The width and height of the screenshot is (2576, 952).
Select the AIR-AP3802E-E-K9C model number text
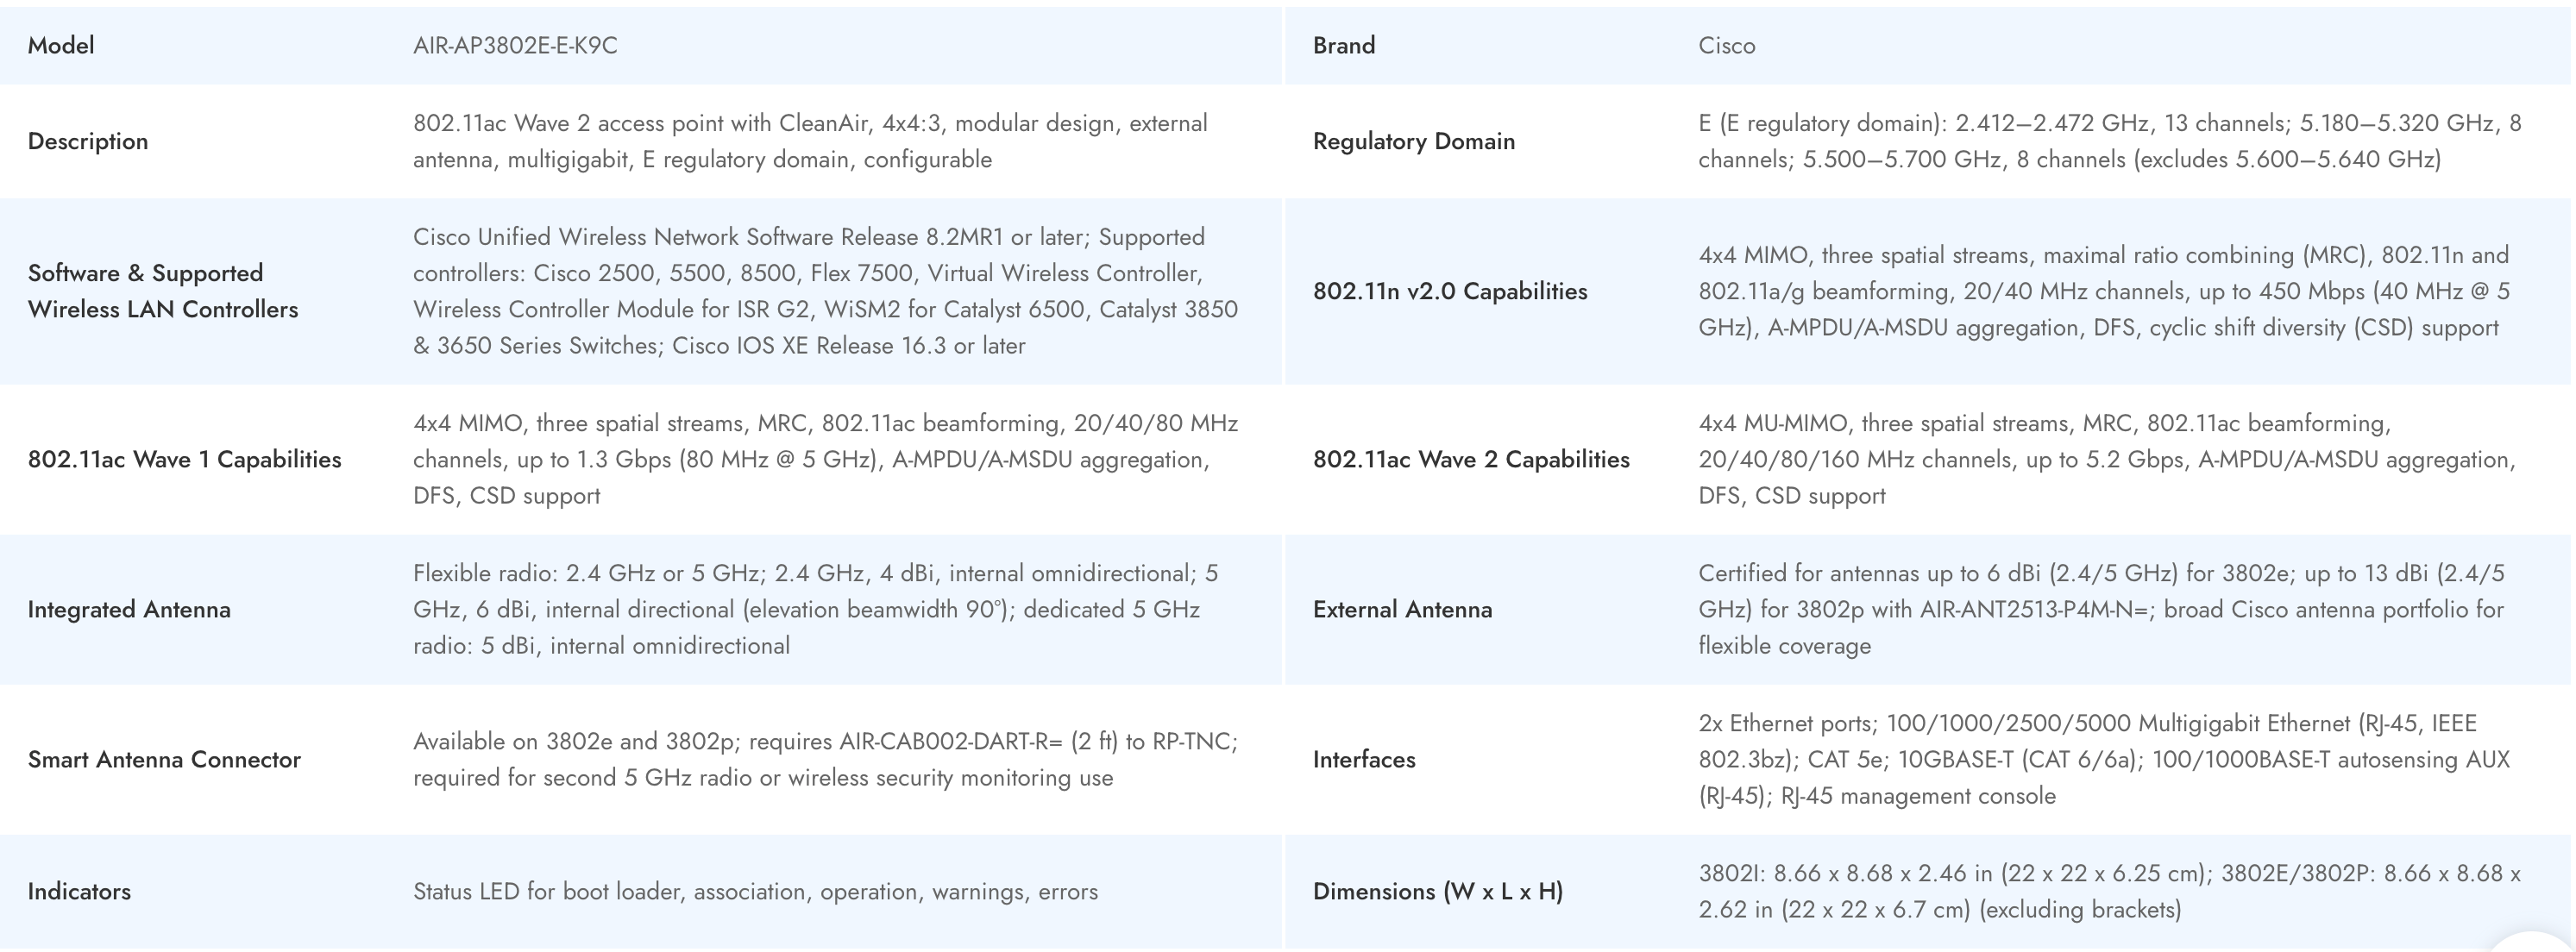(x=515, y=45)
